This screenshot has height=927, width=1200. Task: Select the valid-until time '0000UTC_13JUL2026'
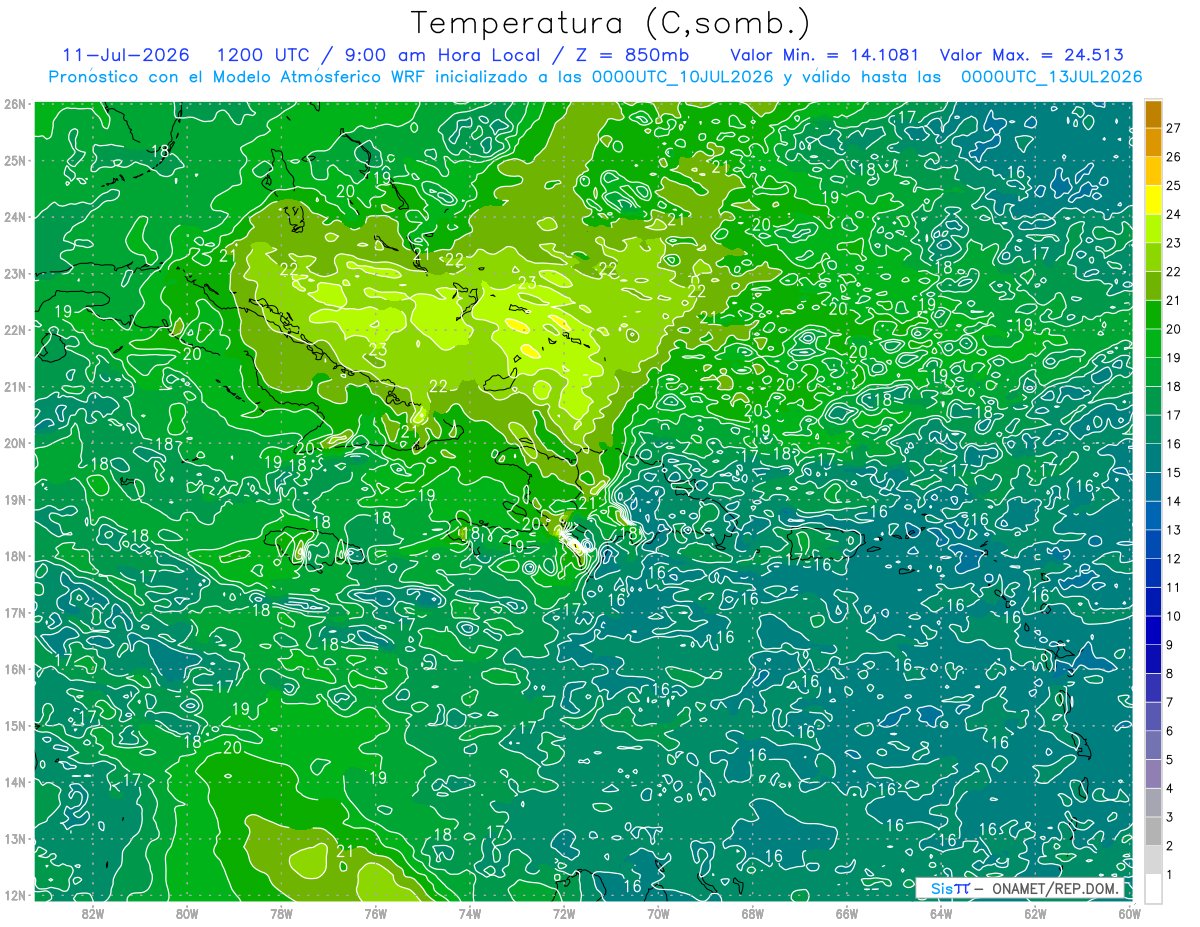coord(1051,77)
